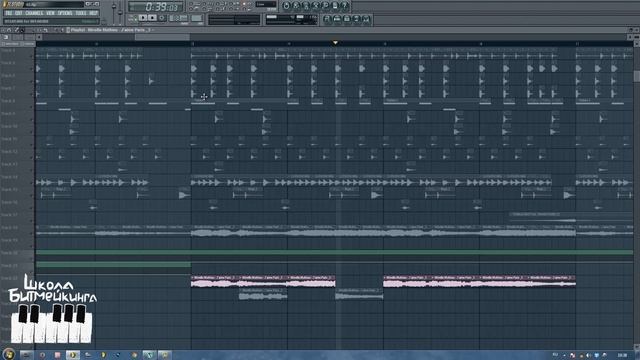Mute Track 9 with its mute switch
The width and height of the screenshot is (640, 360).
pos(32,120)
